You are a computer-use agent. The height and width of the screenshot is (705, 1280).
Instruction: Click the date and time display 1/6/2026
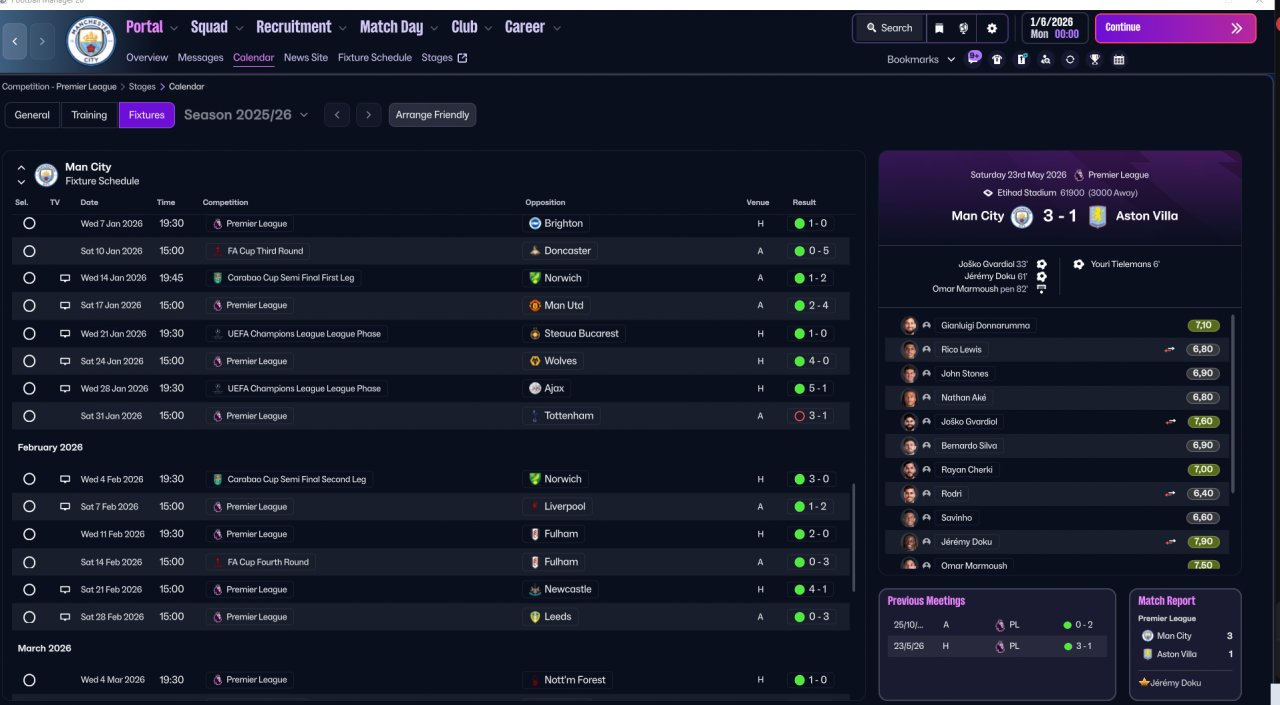(x=1054, y=28)
